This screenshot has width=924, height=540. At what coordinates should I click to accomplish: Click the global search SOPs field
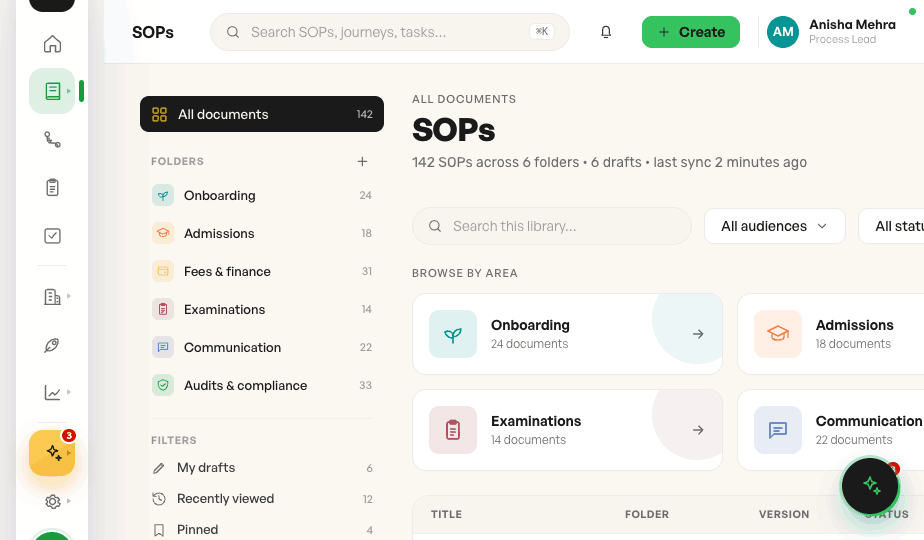tap(390, 32)
